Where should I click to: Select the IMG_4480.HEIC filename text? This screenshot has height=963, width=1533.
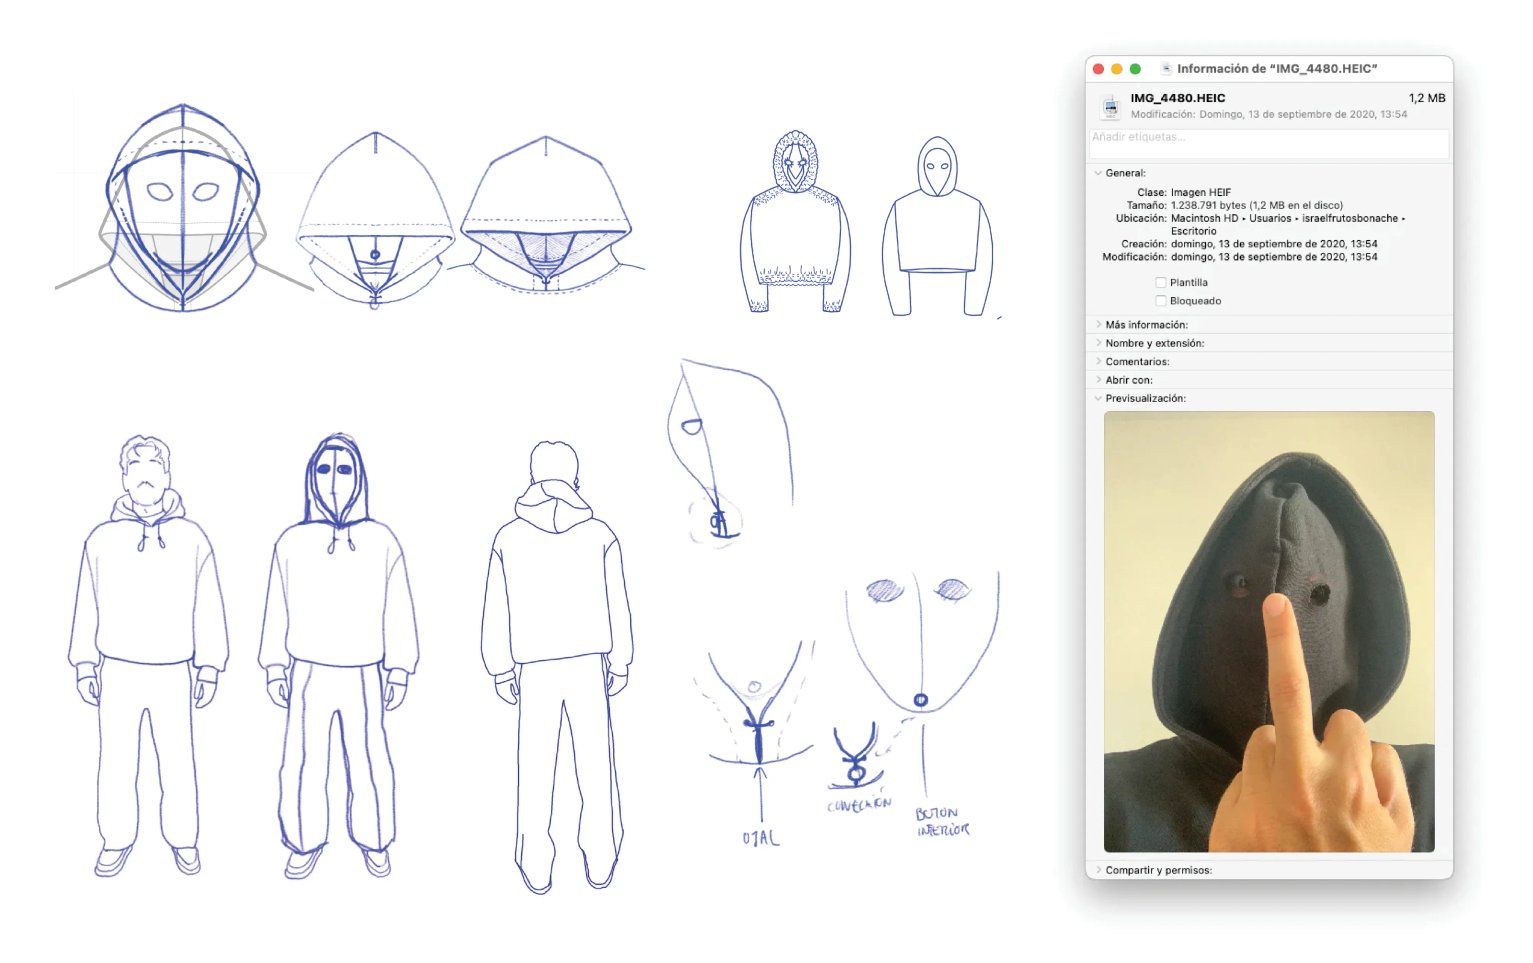[x=1177, y=98]
